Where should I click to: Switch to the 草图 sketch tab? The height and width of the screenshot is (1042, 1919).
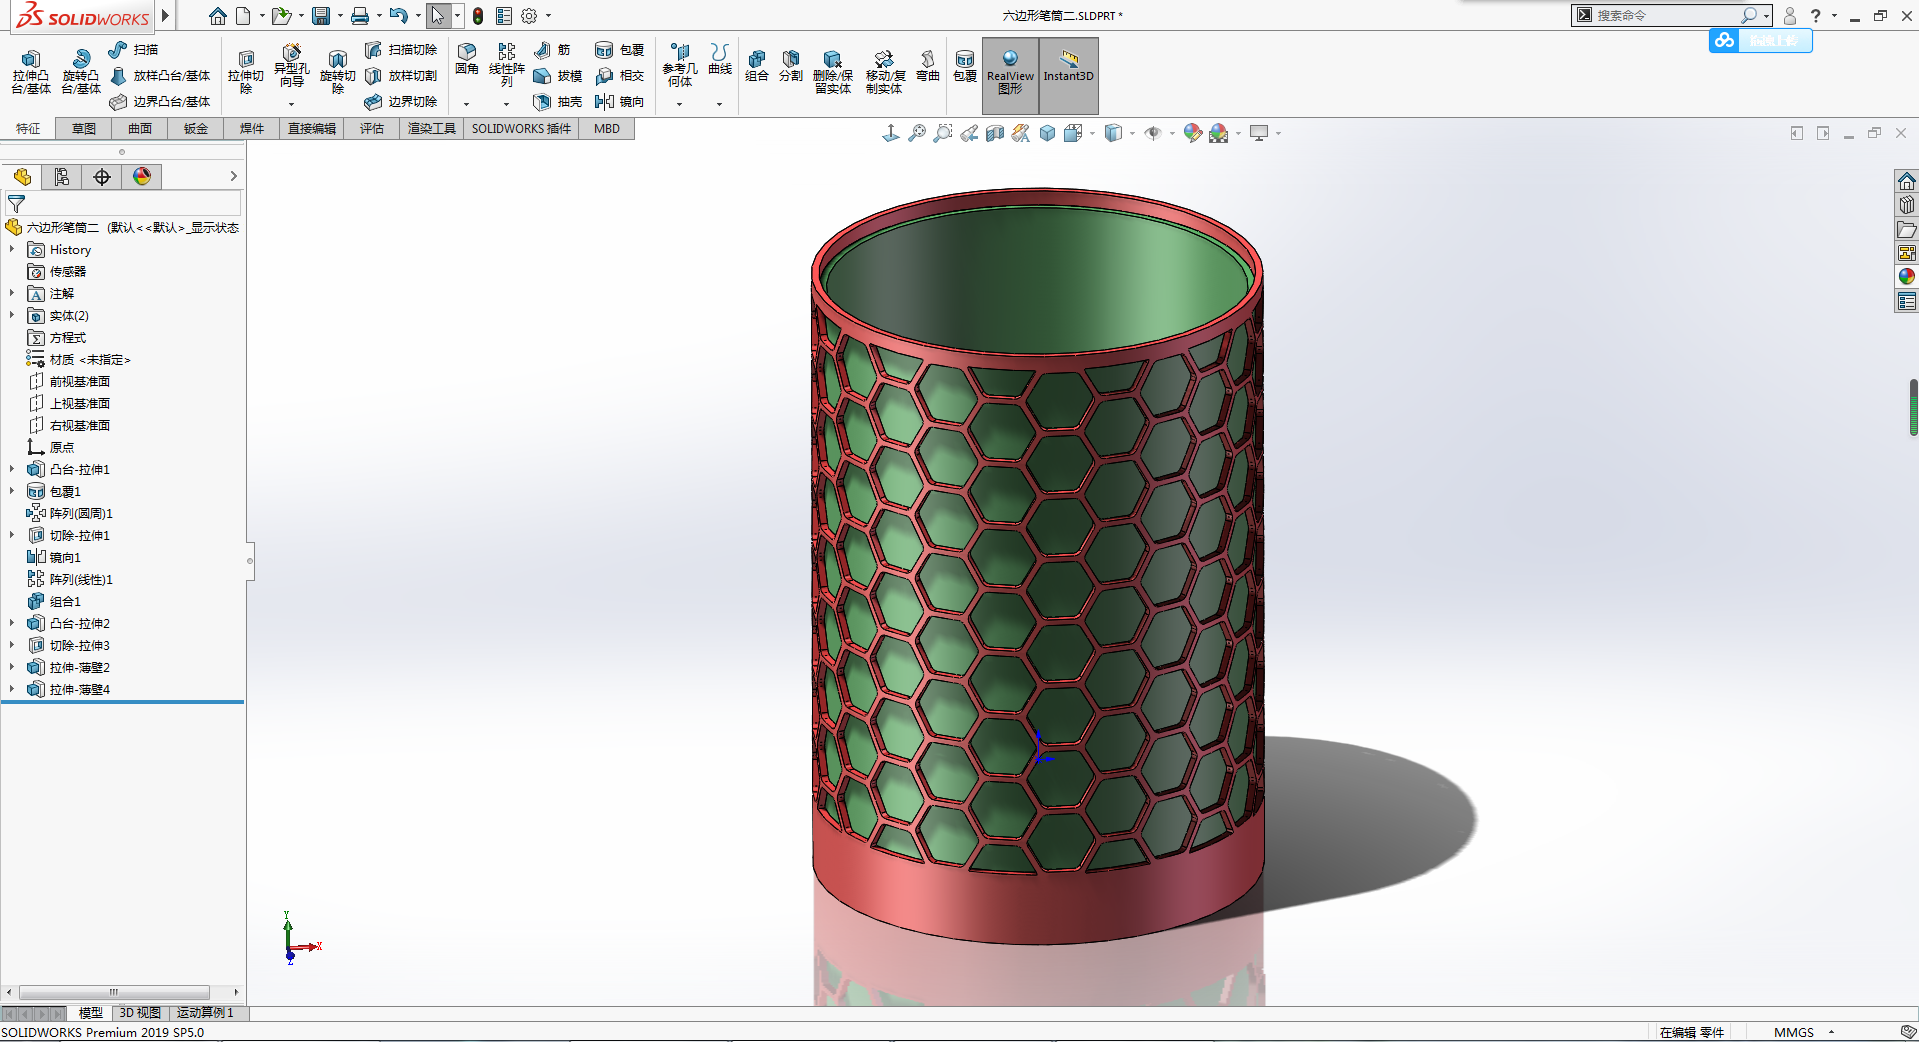84,128
